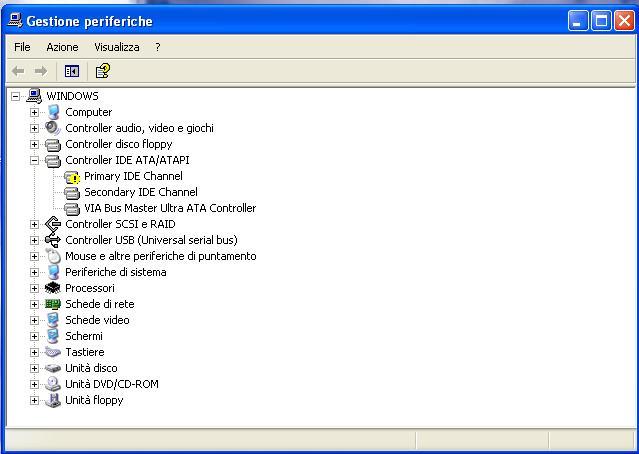Expand the Computer node
The height and width of the screenshot is (454, 639).
(x=34, y=112)
